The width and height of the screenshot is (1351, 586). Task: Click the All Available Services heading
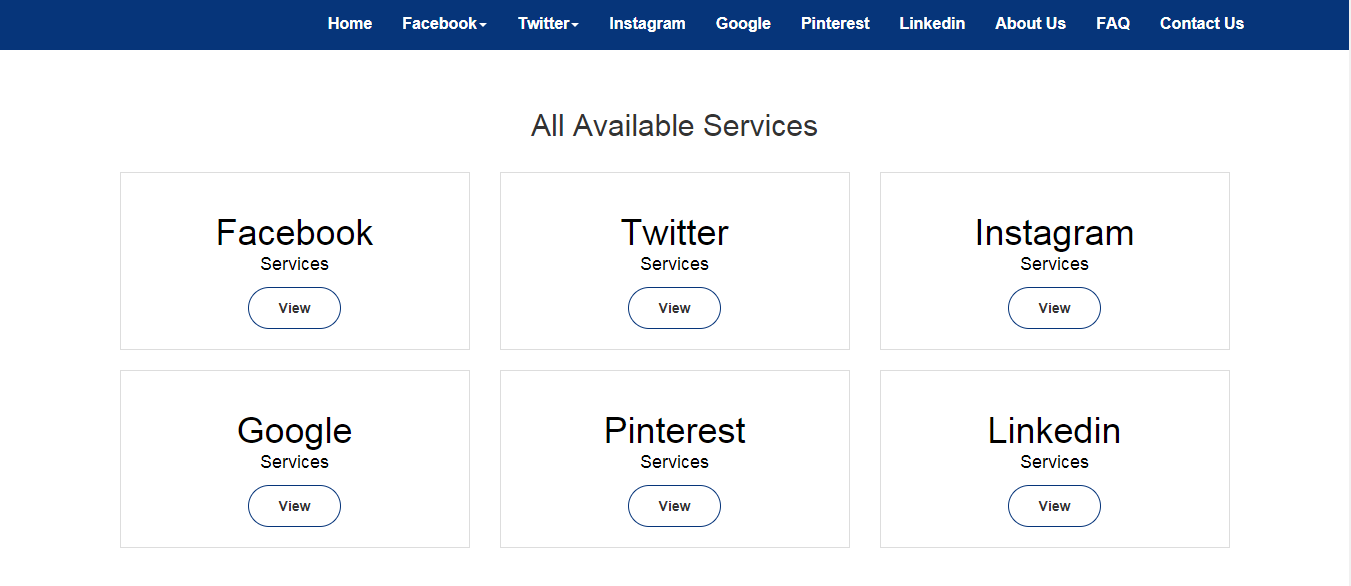[674, 126]
